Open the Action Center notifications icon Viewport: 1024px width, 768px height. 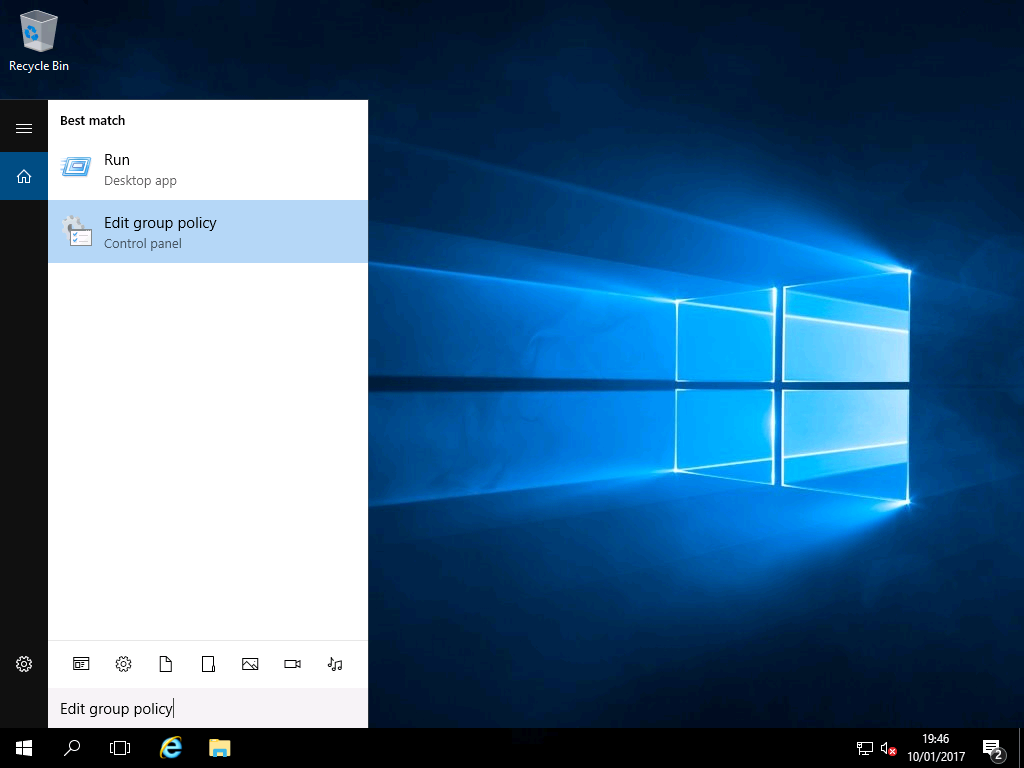[993, 748]
